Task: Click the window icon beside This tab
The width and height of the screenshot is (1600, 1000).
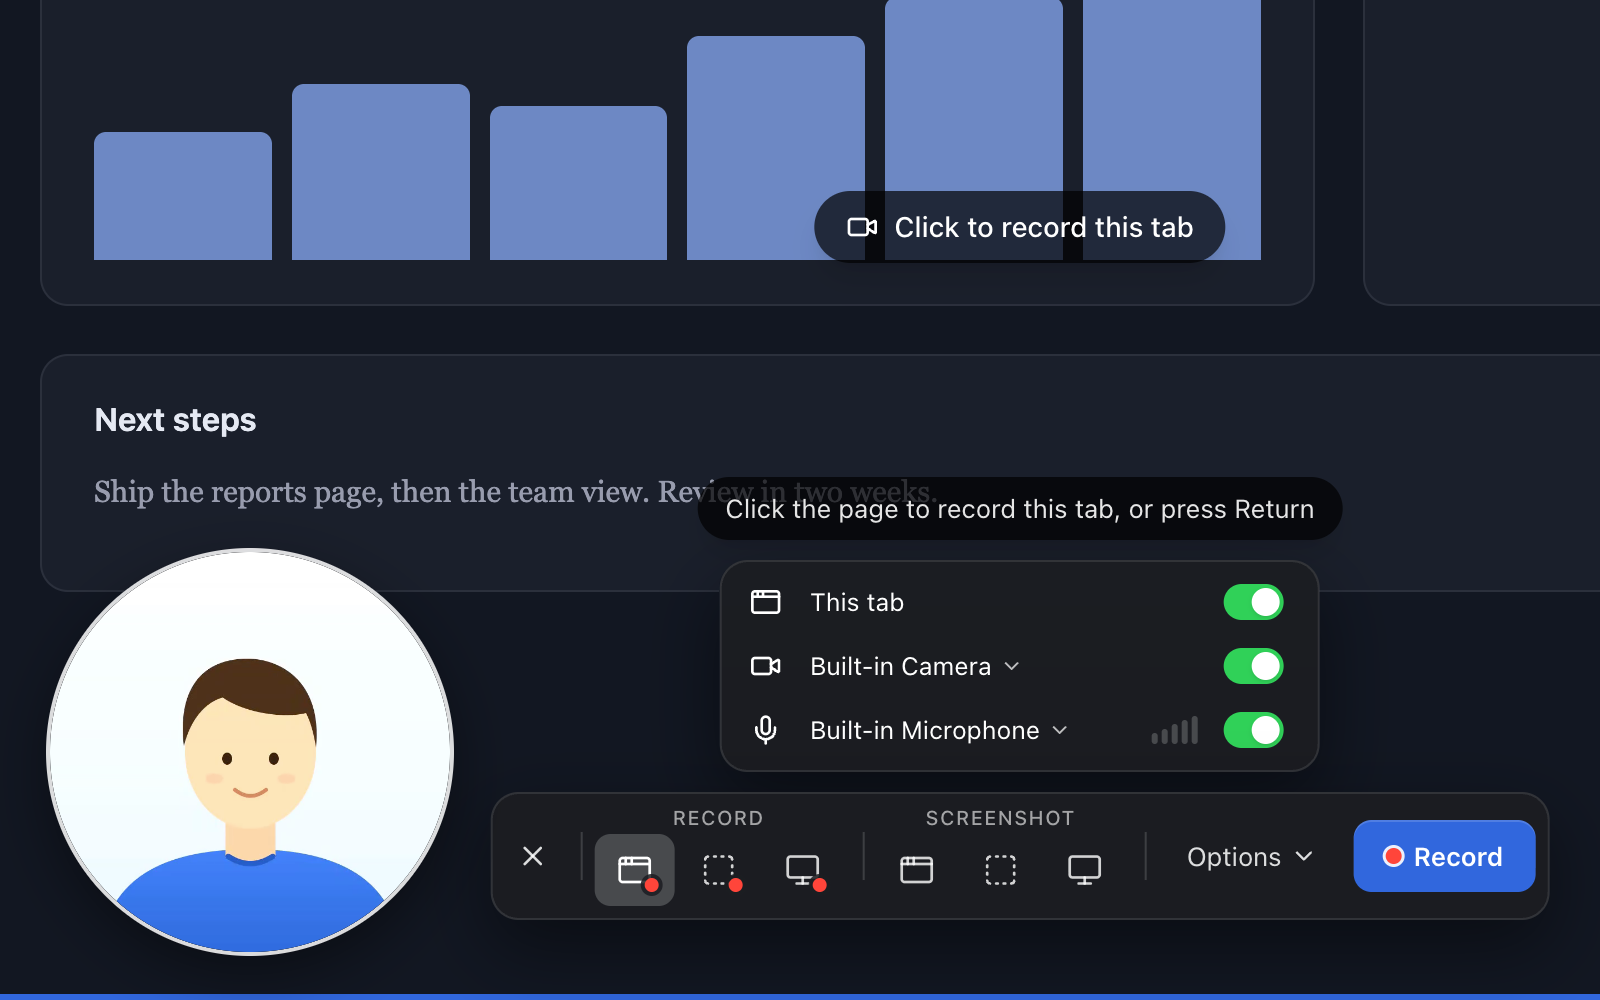Action: click(766, 602)
